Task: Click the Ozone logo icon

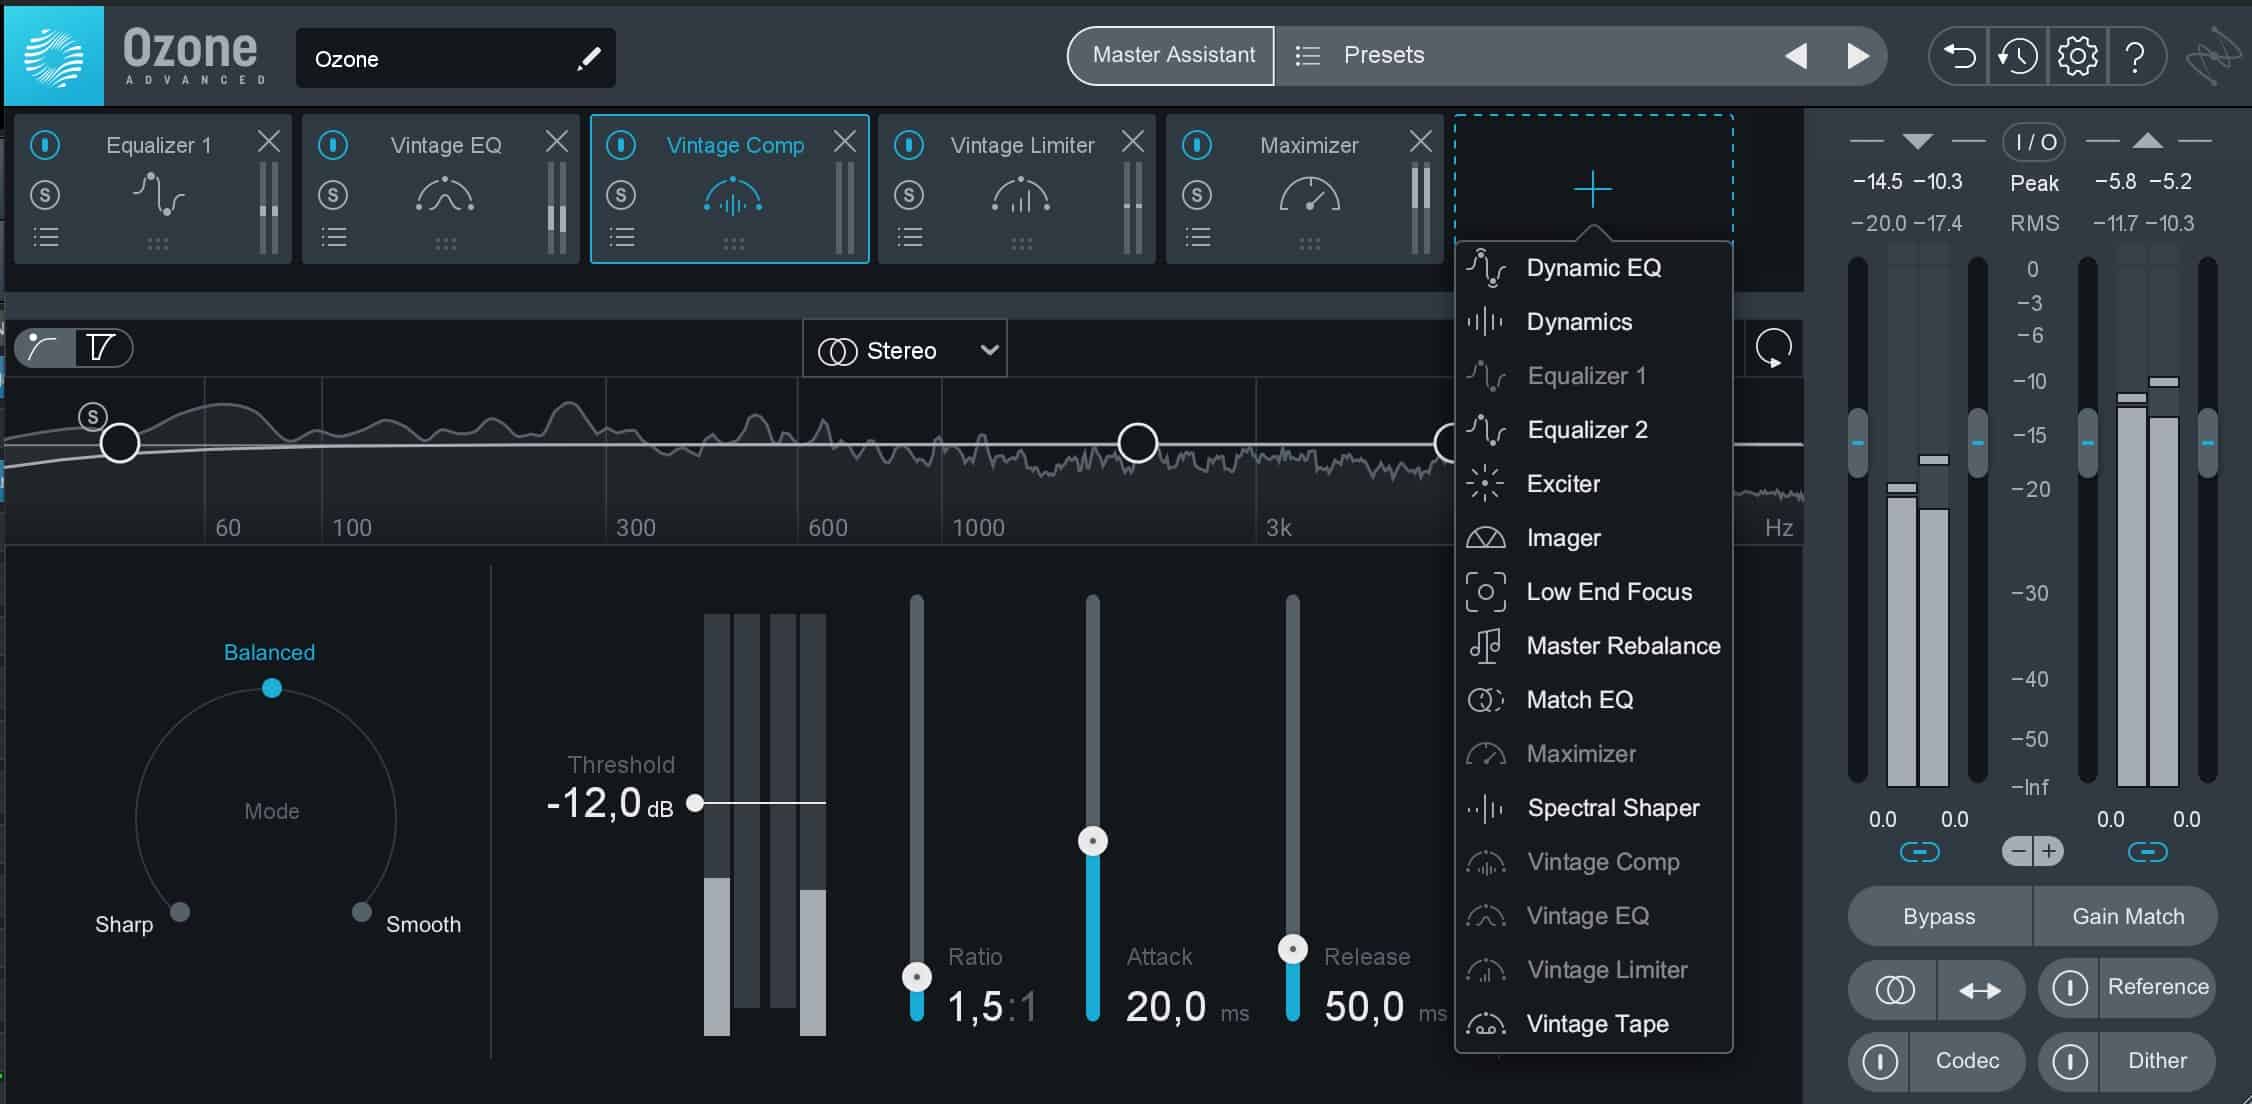Action: [54, 56]
